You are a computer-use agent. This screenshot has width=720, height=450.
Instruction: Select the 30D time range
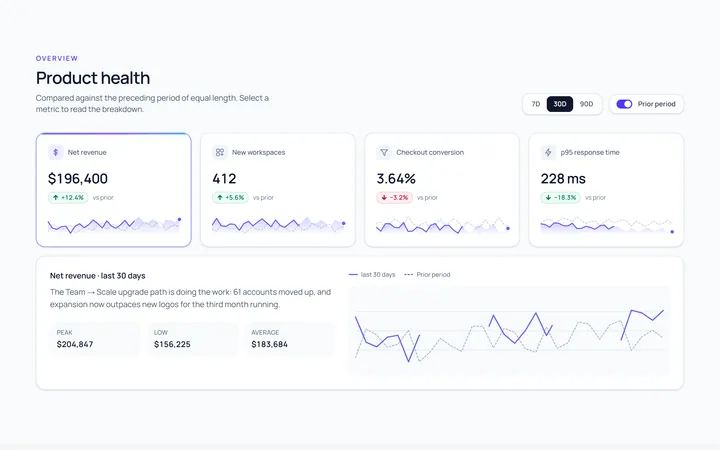point(560,104)
